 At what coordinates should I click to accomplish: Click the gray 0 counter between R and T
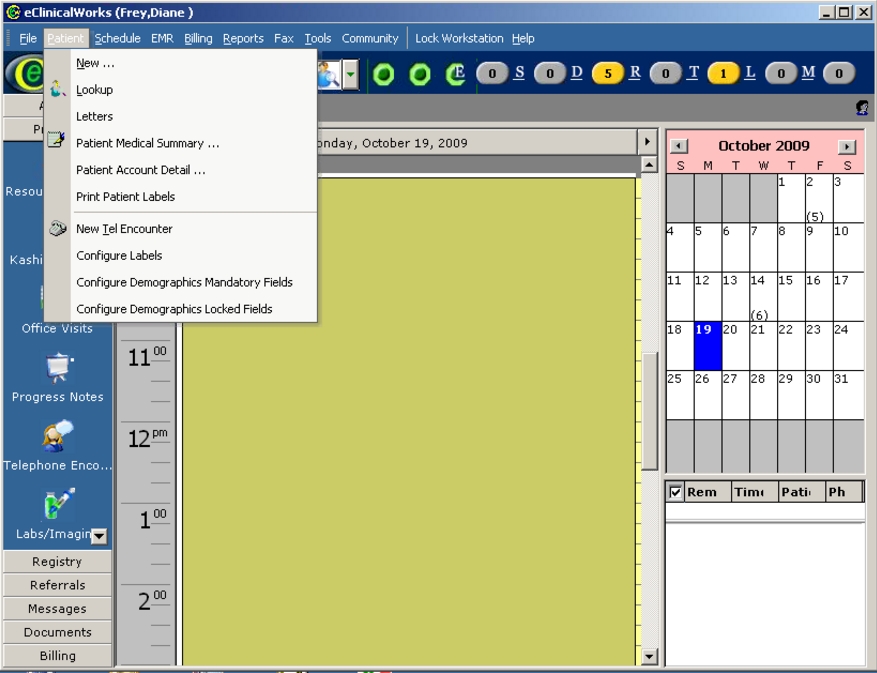(665, 73)
